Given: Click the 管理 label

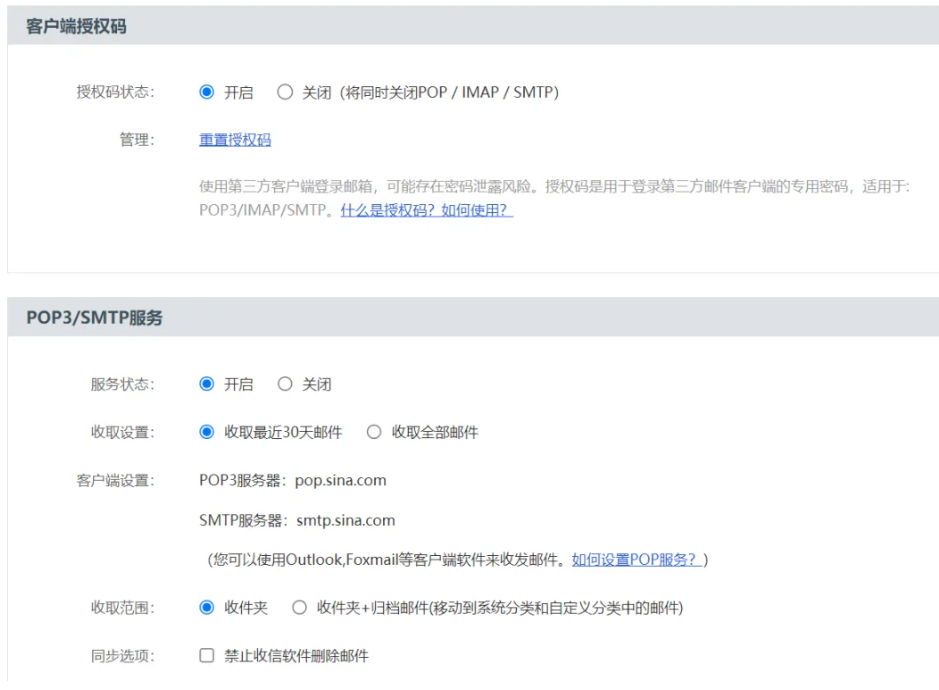Looking at the screenshot, I should tap(137, 140).
